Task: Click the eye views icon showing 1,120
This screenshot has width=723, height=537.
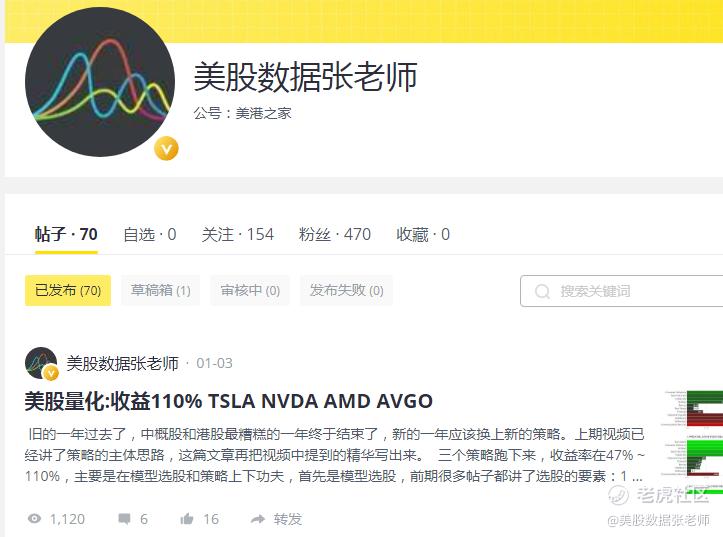Action: click(x=35, y=519)
